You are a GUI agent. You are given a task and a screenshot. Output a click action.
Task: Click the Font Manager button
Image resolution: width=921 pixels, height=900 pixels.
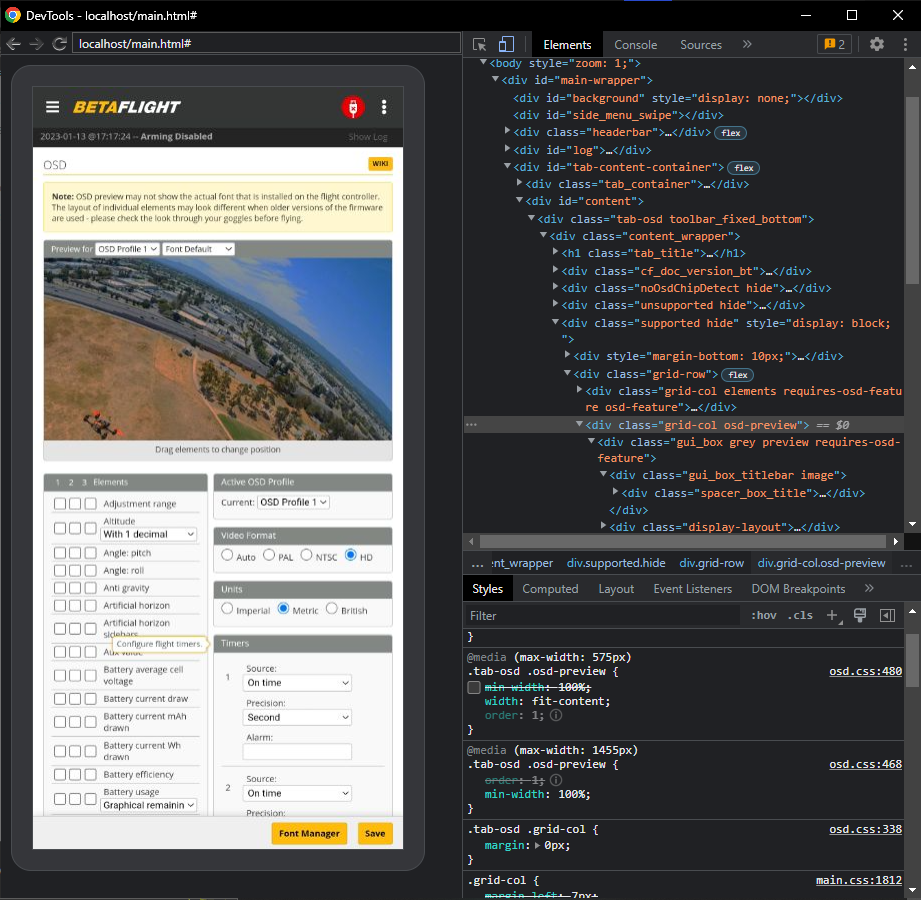(309, 833)
